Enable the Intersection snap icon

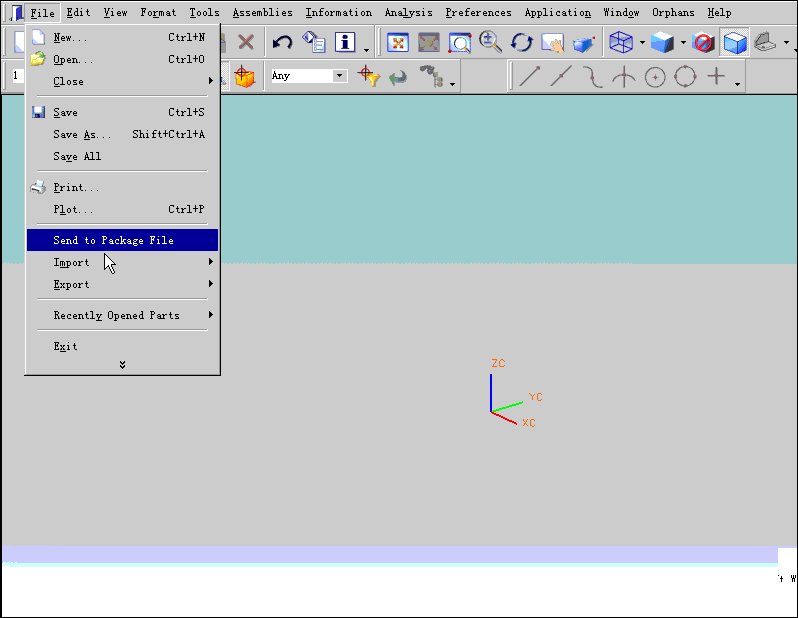tap(623, 77)
